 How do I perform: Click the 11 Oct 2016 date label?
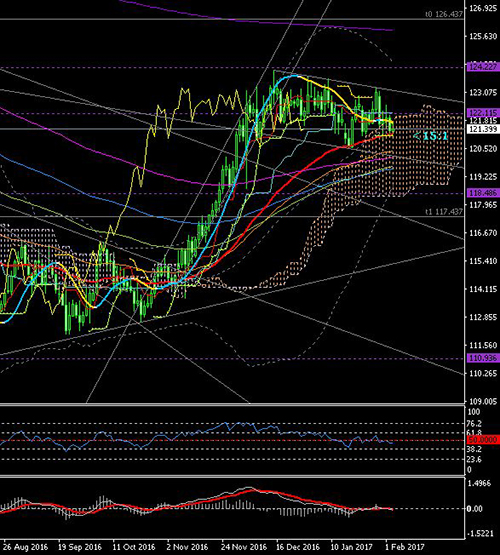point(134,547)
